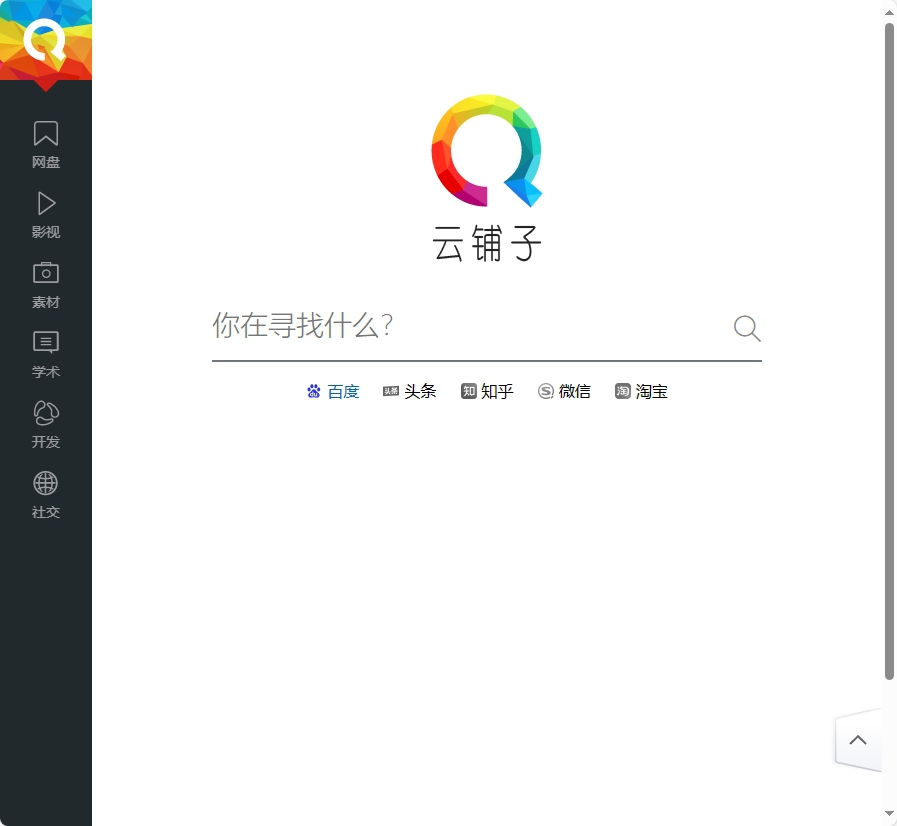
Task: Switch to the 淘宝 search option
Action: (x=641, y=392)
